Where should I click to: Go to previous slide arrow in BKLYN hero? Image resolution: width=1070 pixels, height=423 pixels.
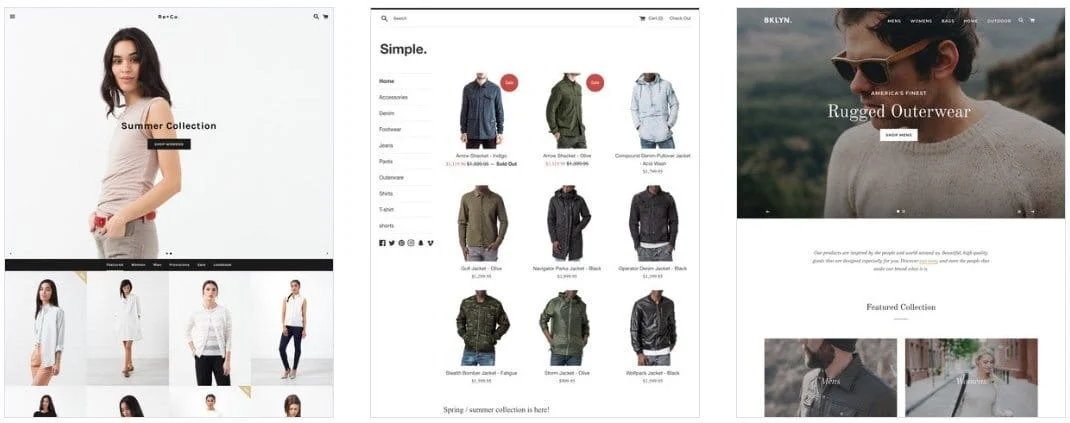[768, 212]
